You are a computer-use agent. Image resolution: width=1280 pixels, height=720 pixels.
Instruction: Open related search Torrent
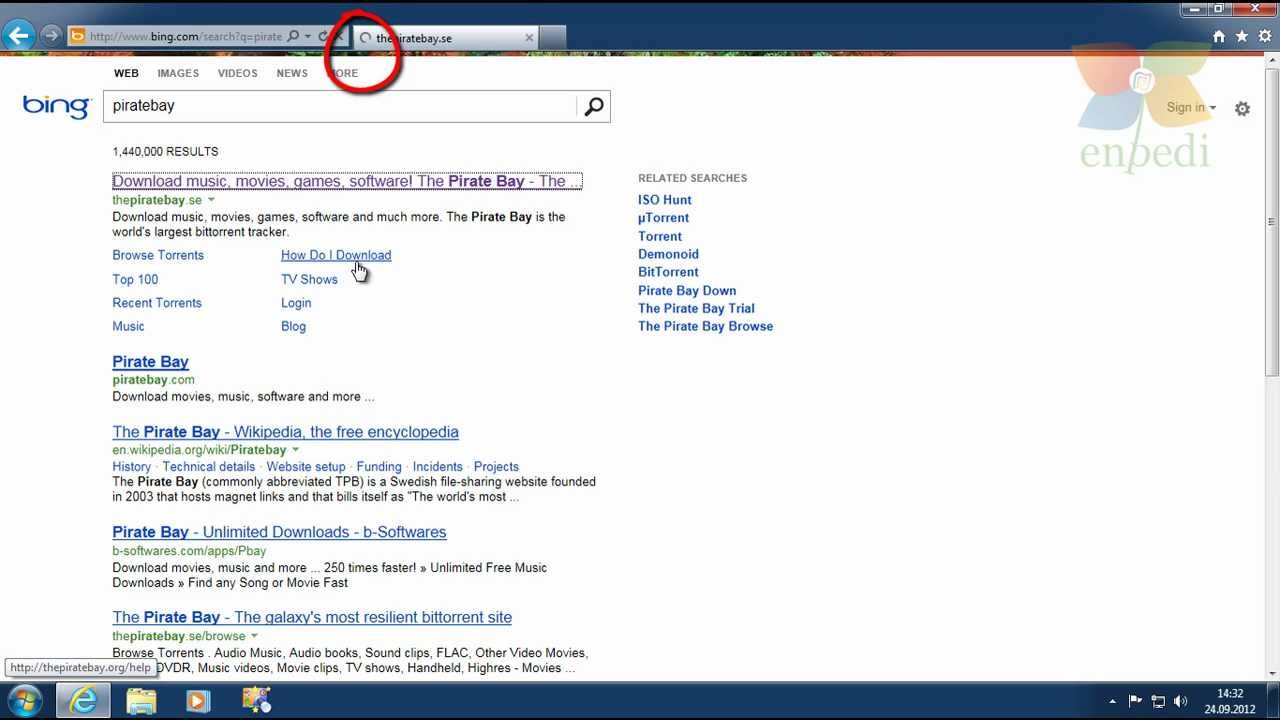(660, 236)
